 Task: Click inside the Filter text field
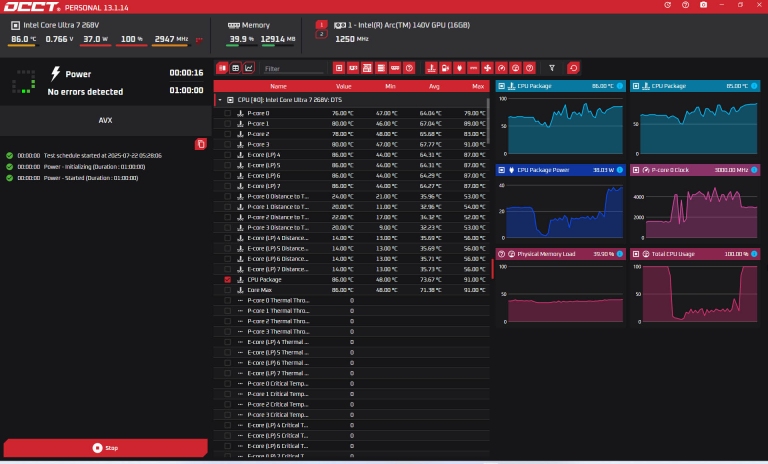click(x=294, y=69)
